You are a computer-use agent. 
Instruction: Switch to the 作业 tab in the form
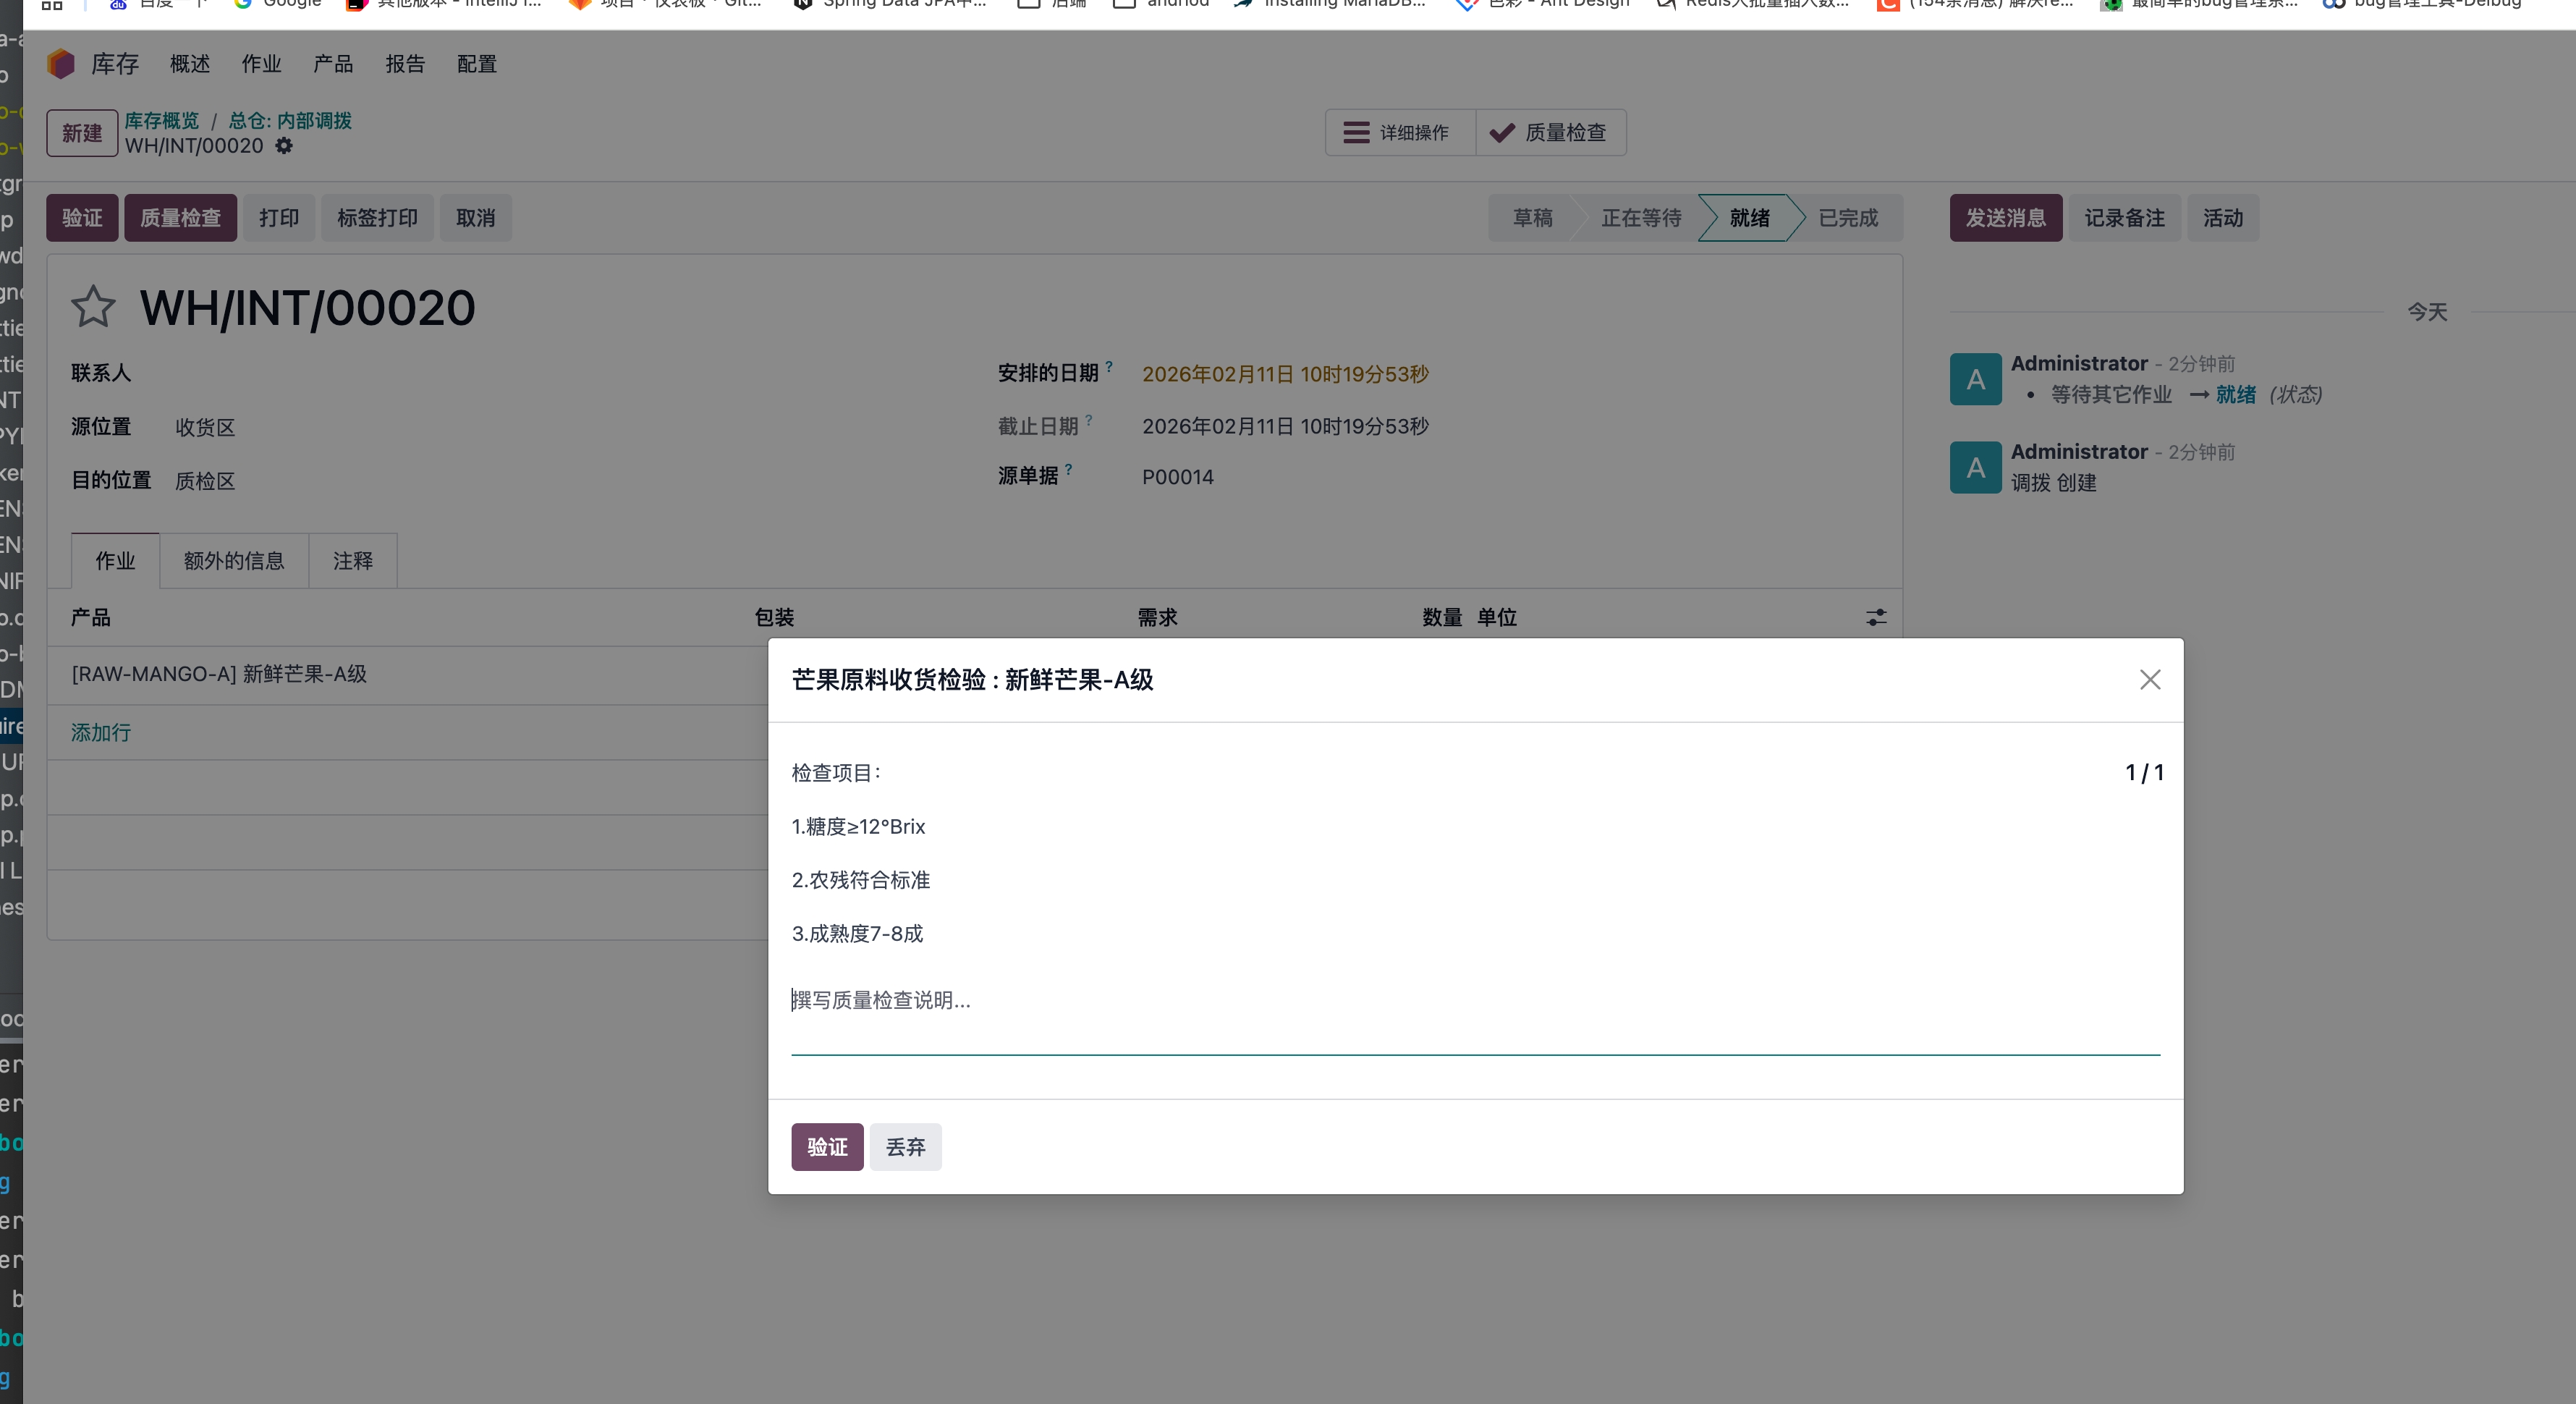(x=115, y=561)
